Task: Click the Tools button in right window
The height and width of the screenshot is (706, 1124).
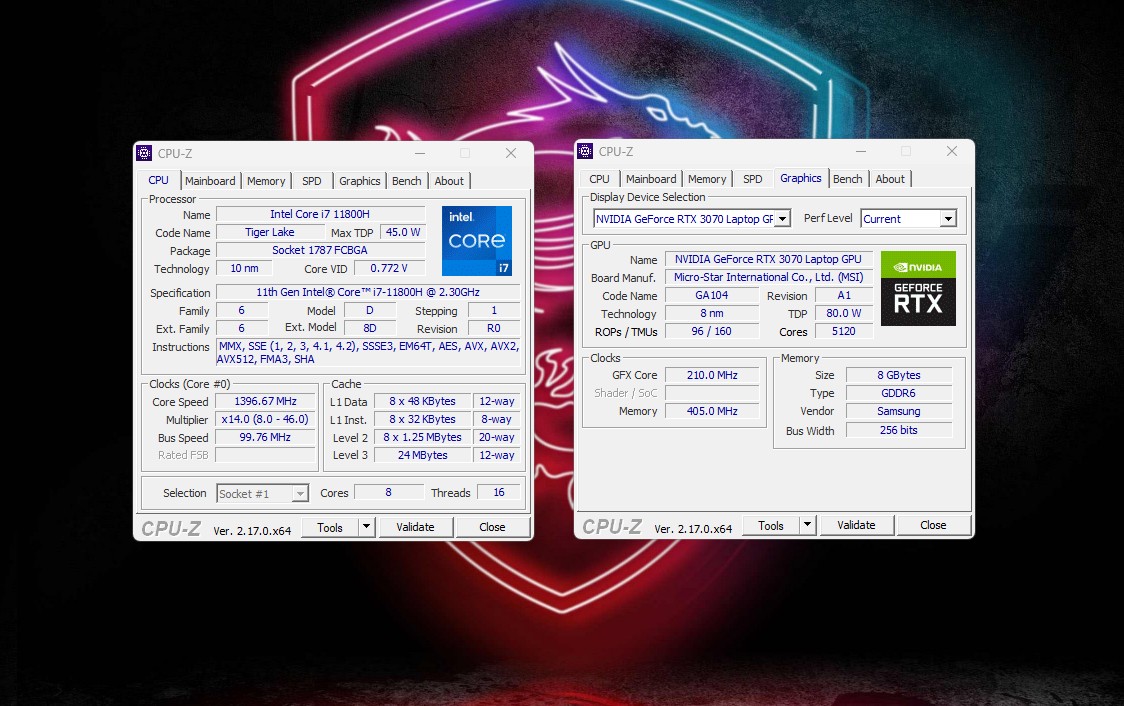Action: click(x=773, y=524)
